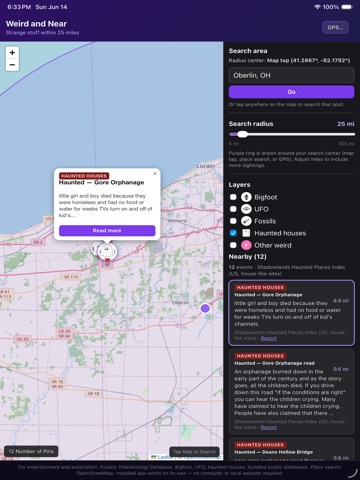Click the 25 mi radius value
Screen dimensions: 360x480
(345, 124)
